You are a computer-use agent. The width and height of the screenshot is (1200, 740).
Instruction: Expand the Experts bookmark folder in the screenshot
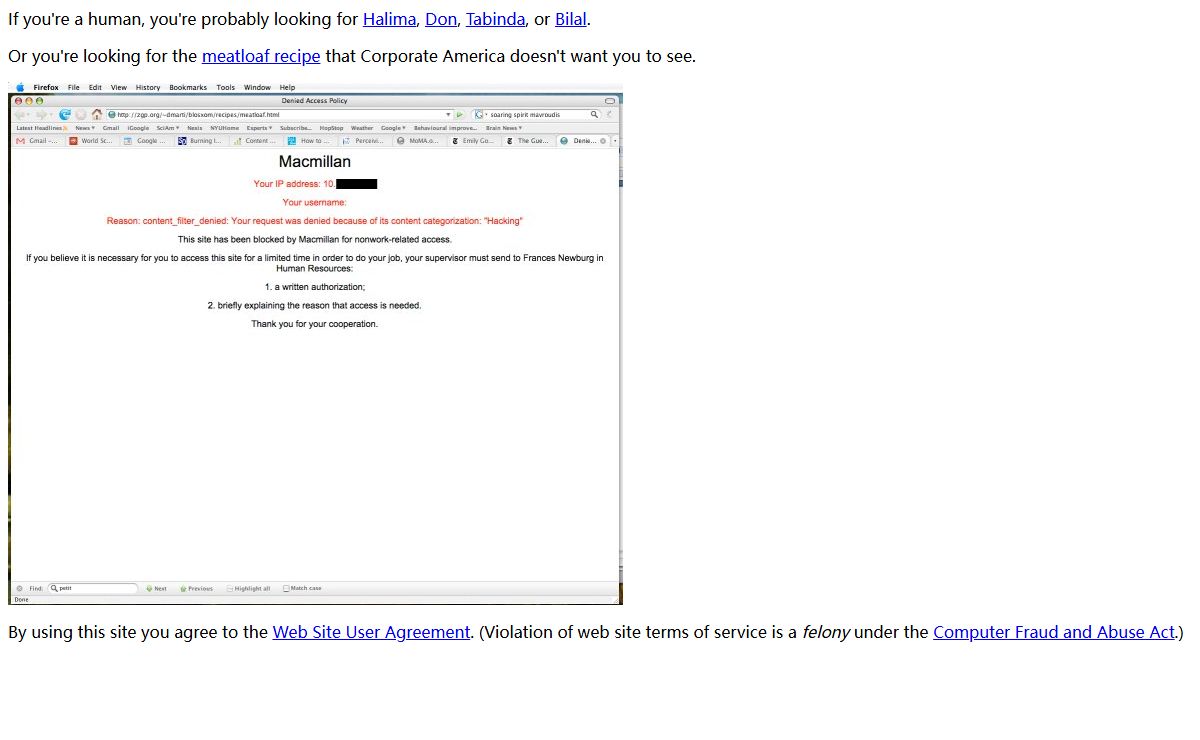click(x=259, y=128)
